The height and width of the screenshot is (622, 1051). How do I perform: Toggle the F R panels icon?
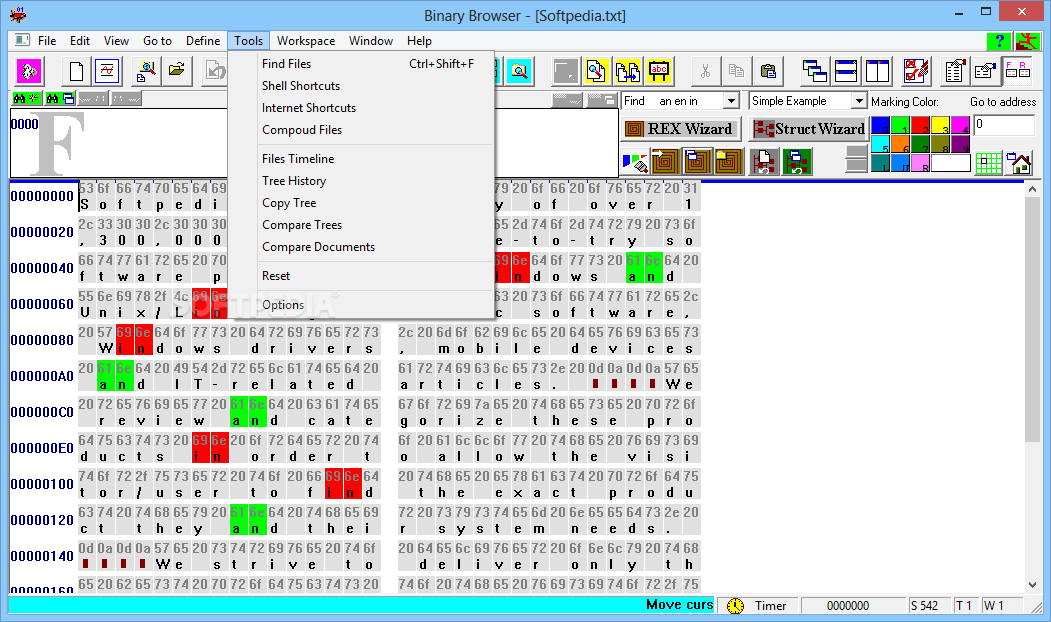point(1017,70)
